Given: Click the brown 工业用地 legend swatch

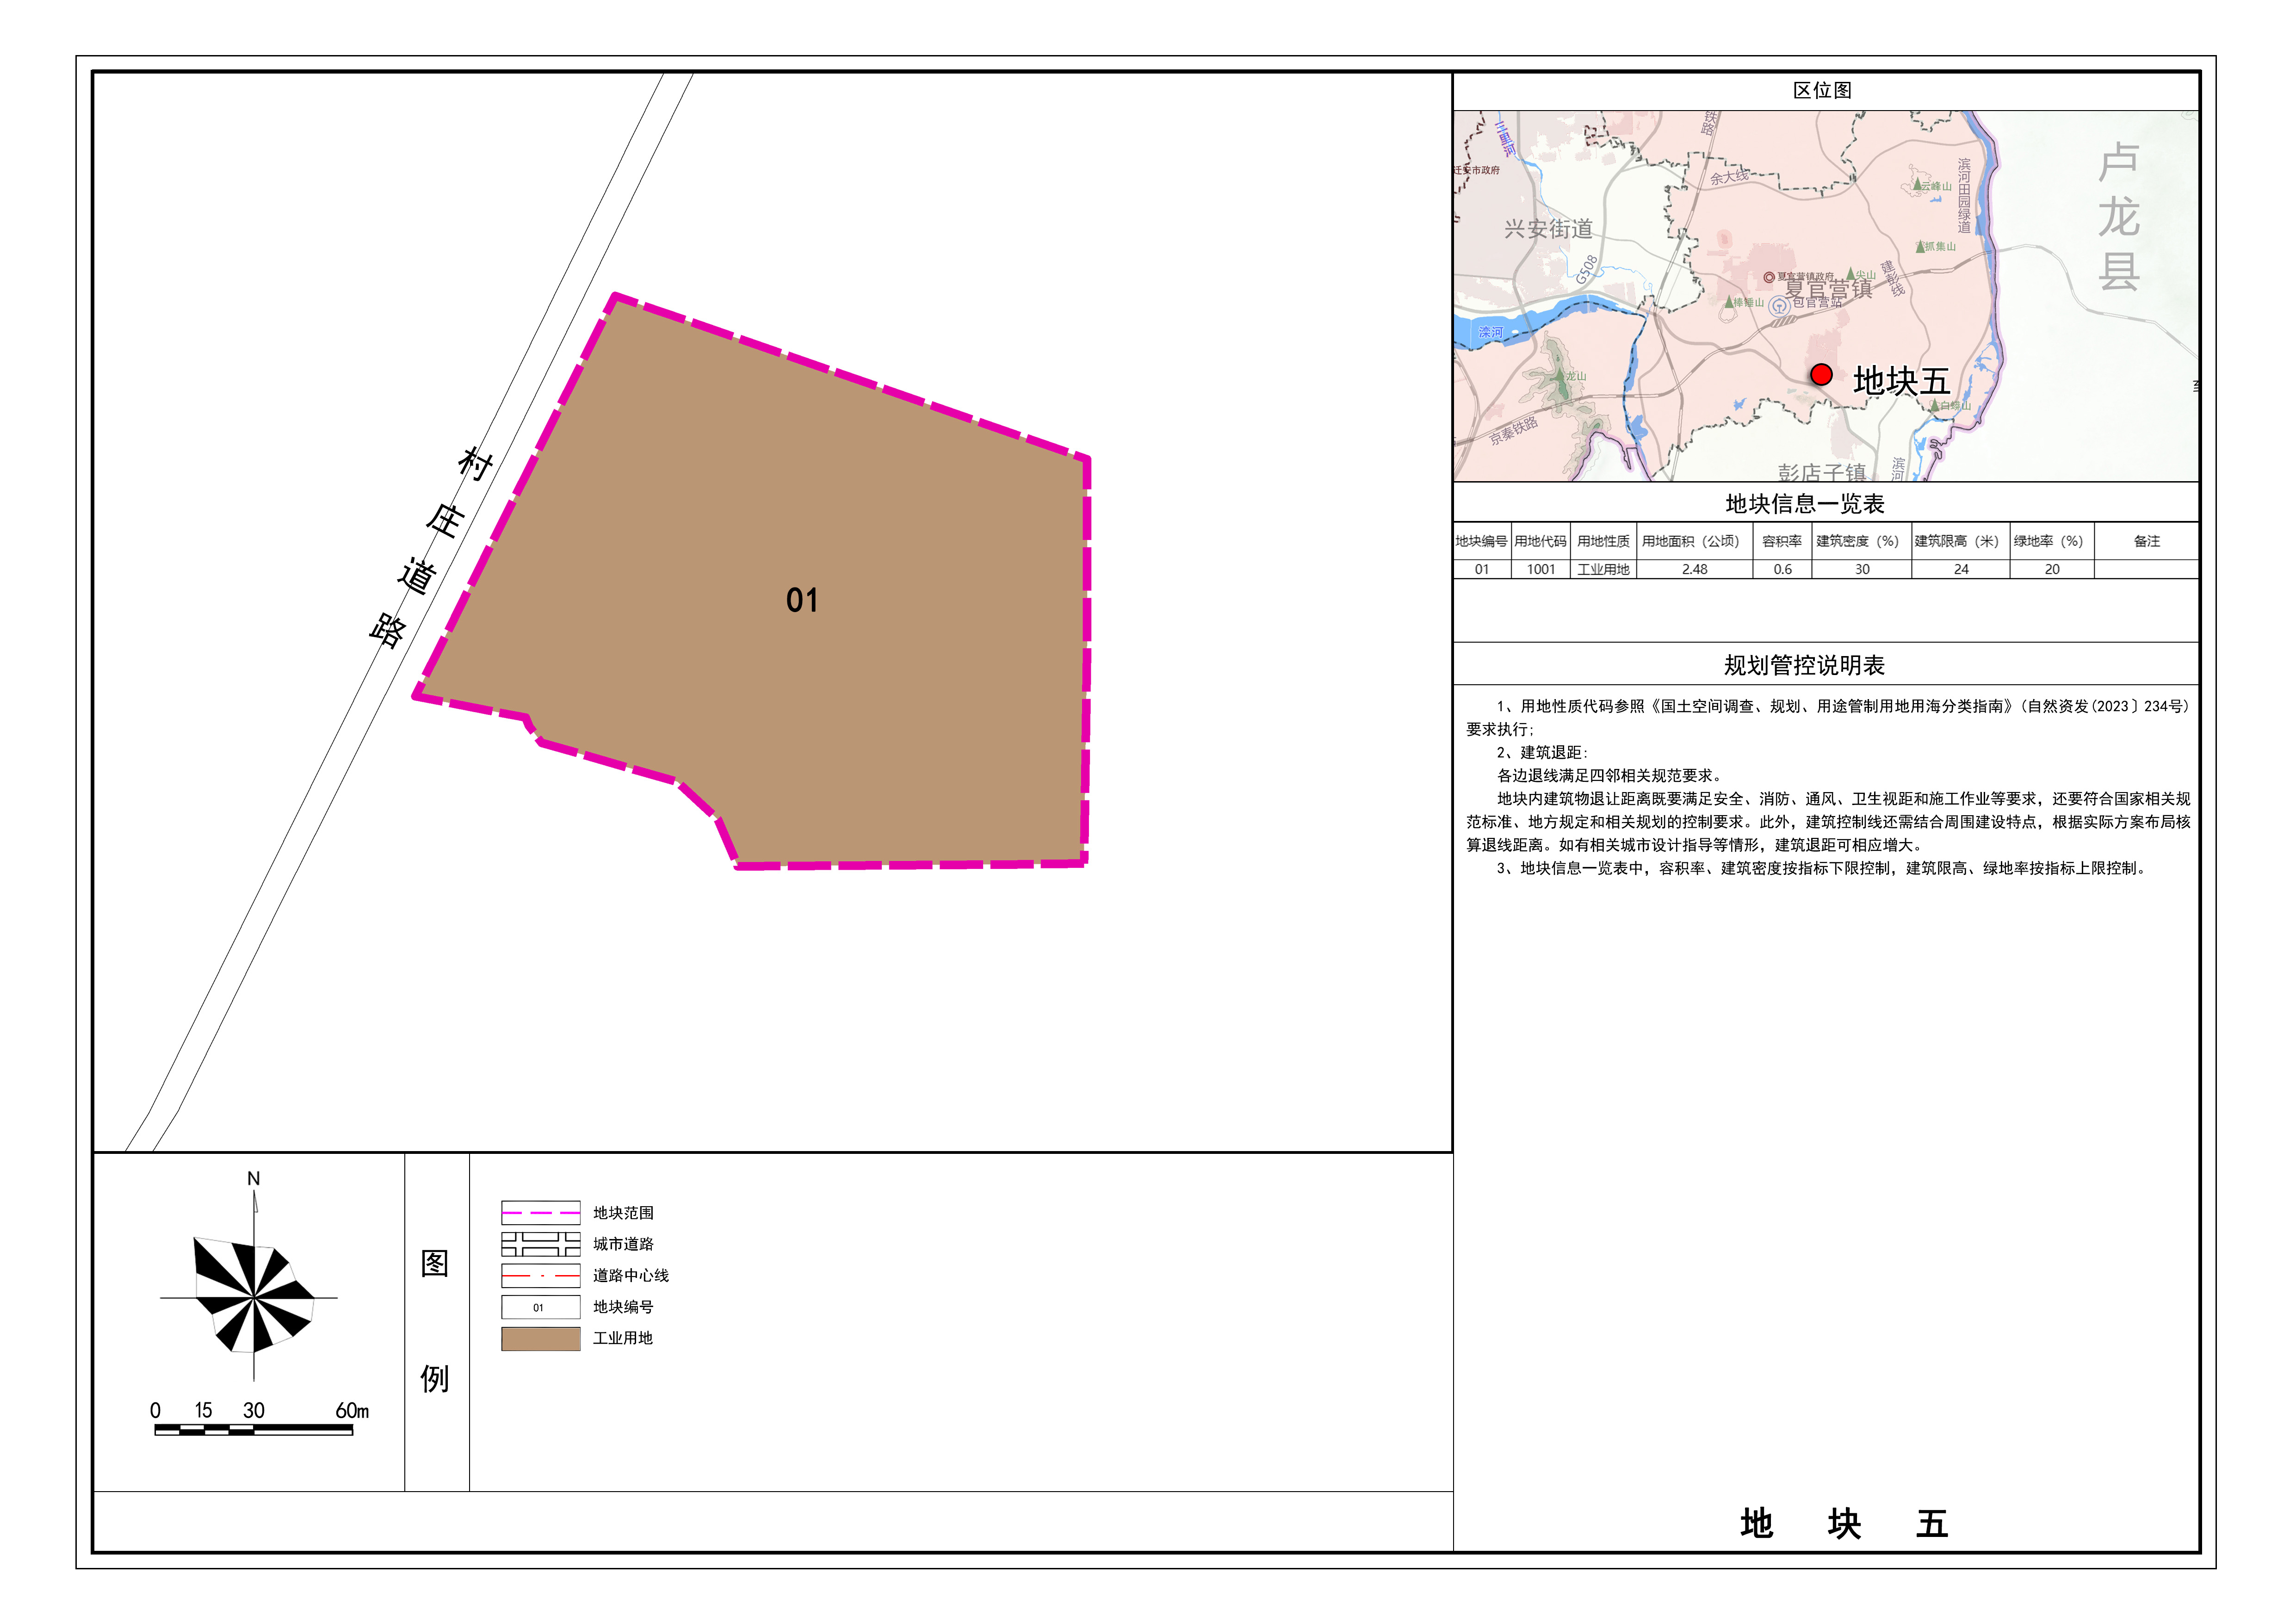Looking at the screenshot, I should click(540, 1338).
